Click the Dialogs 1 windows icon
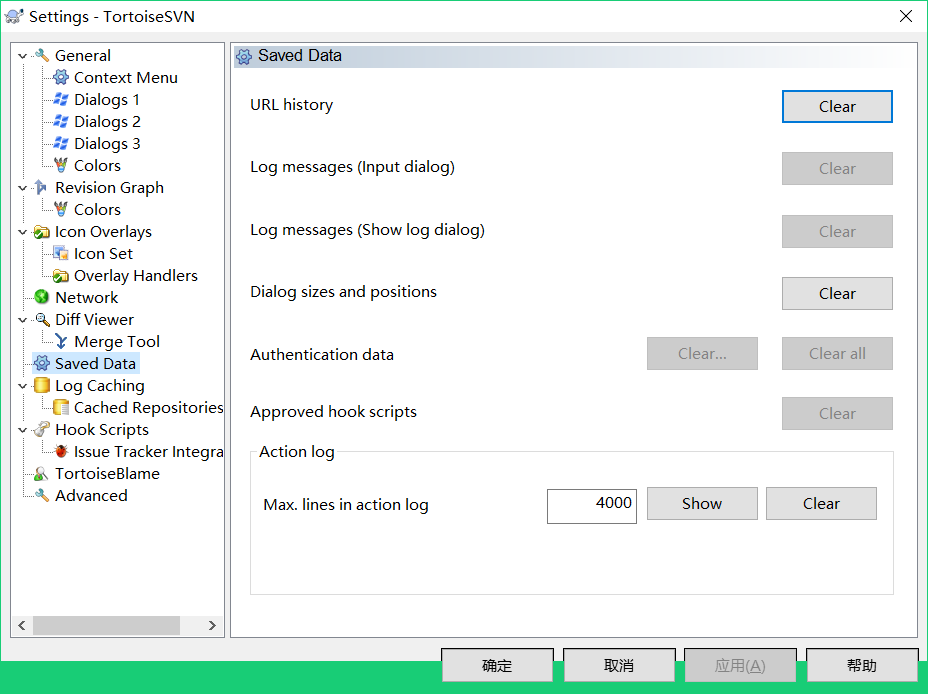Image resolution: width=928 pixels, height=694 pixels. point(61,99)
